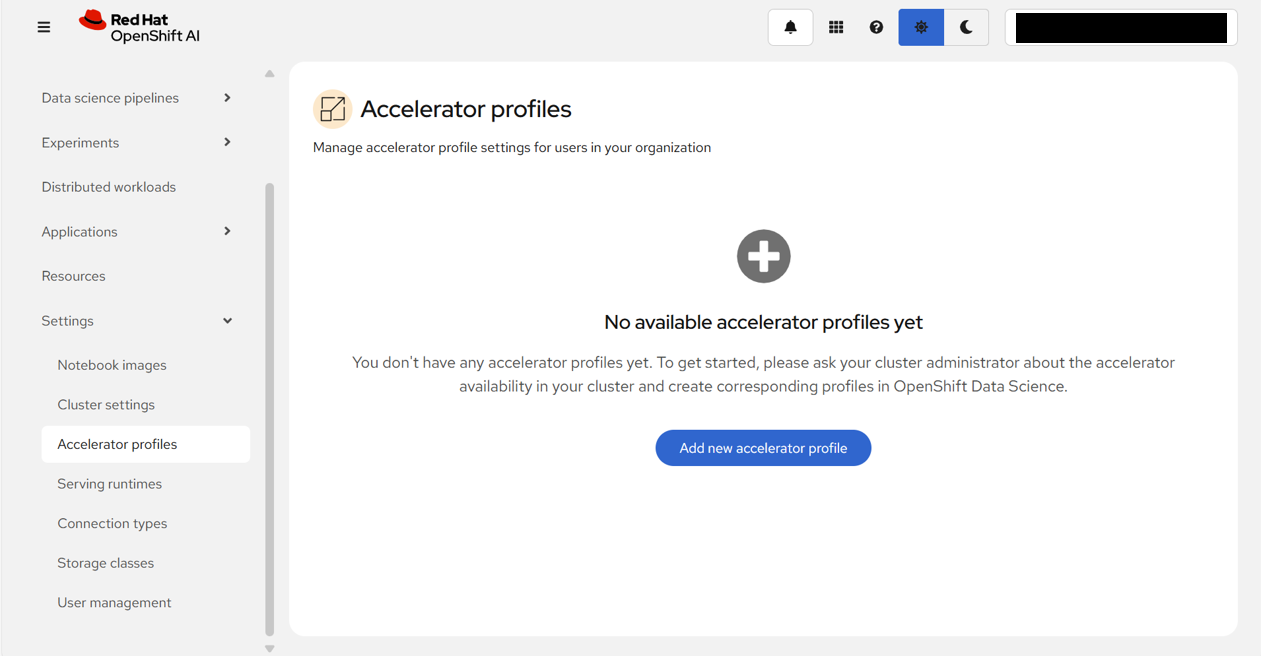Screen dimensions: 1261x656
Task: Open Cluster settings
Action: 146,405
